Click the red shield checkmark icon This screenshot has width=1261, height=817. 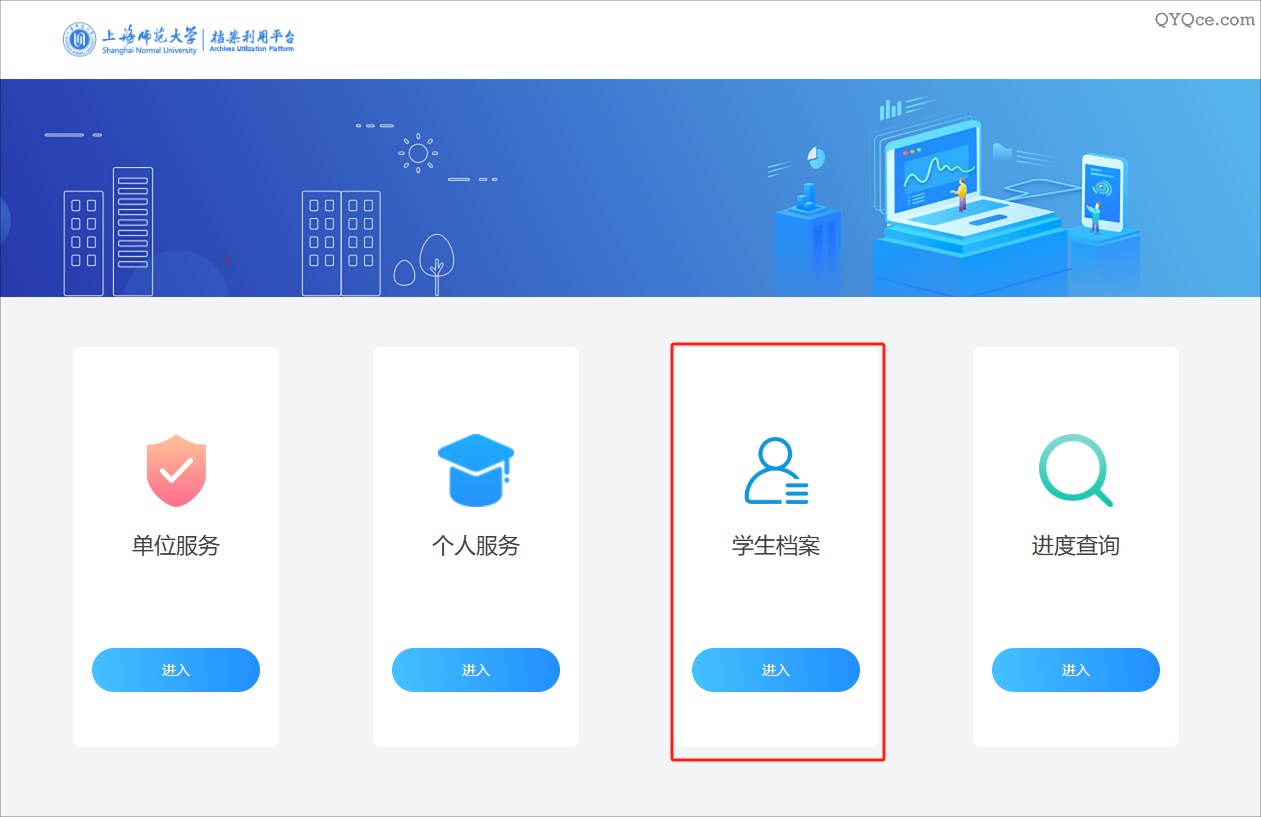tap(176, 470)
